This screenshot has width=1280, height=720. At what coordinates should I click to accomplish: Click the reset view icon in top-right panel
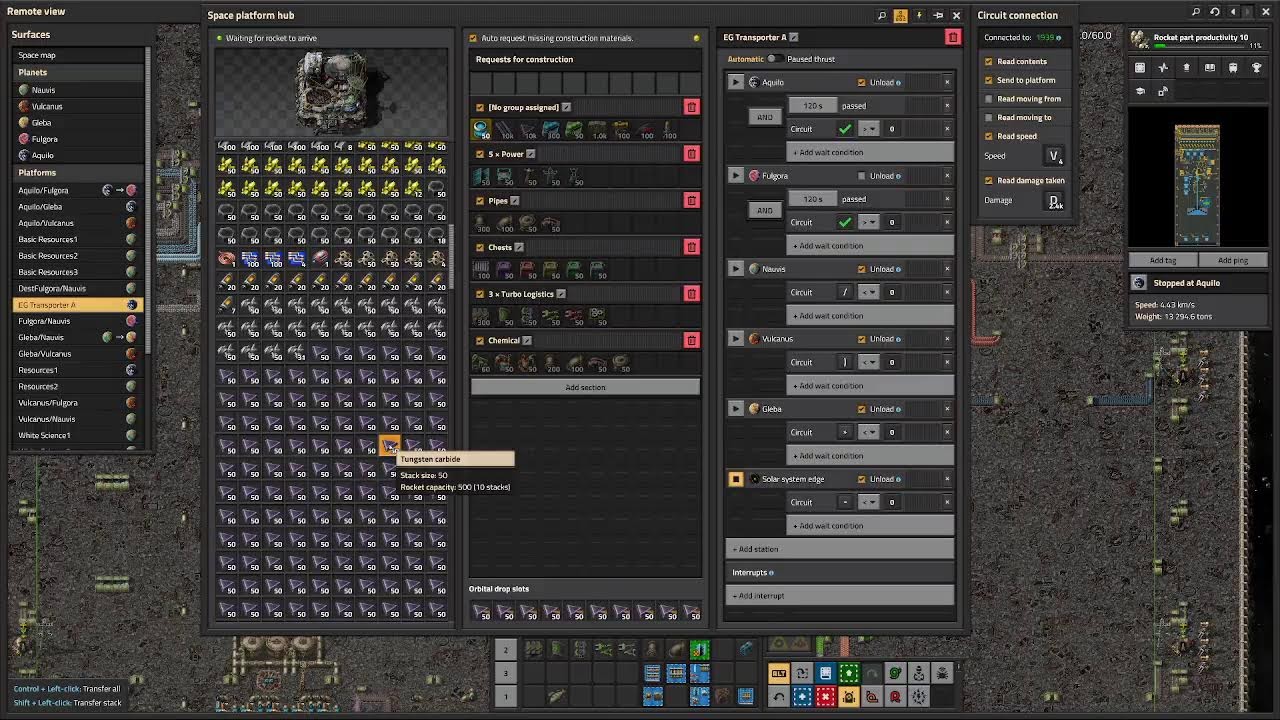pos(1214,12)
